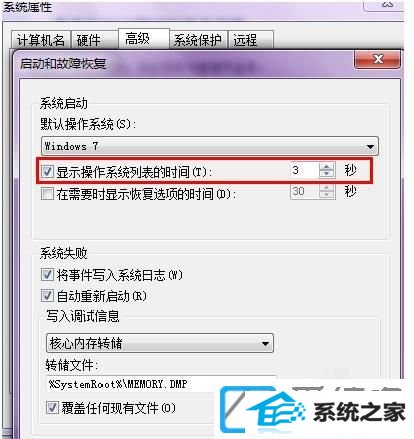Click recovery options time up arrow
The image size is (414, 439).
click(x=326, y=188)
